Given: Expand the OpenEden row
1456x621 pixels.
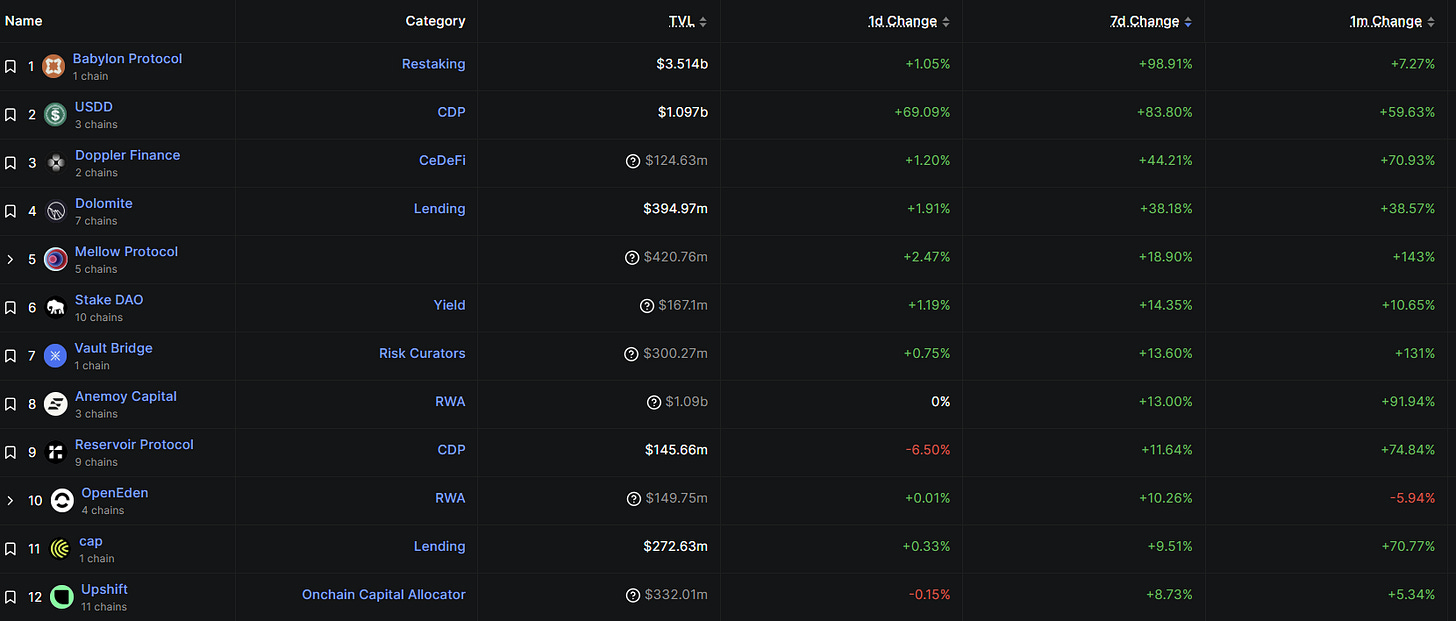Looking at the screenshot, I should [x=10, y=501].
